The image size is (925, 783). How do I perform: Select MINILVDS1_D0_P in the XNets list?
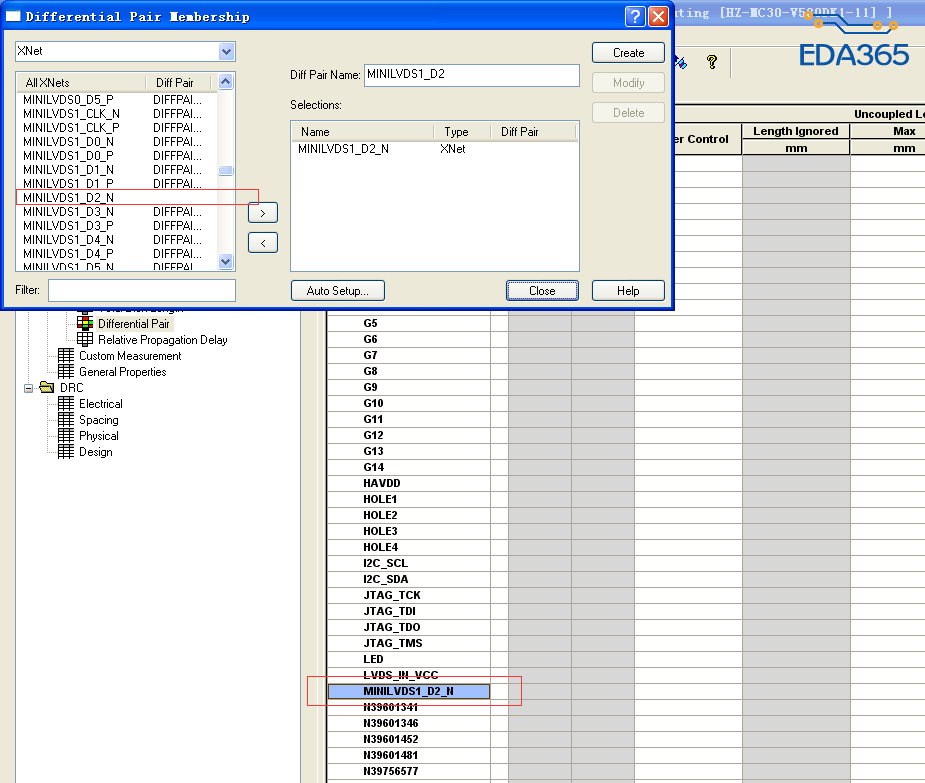point(68,156)
